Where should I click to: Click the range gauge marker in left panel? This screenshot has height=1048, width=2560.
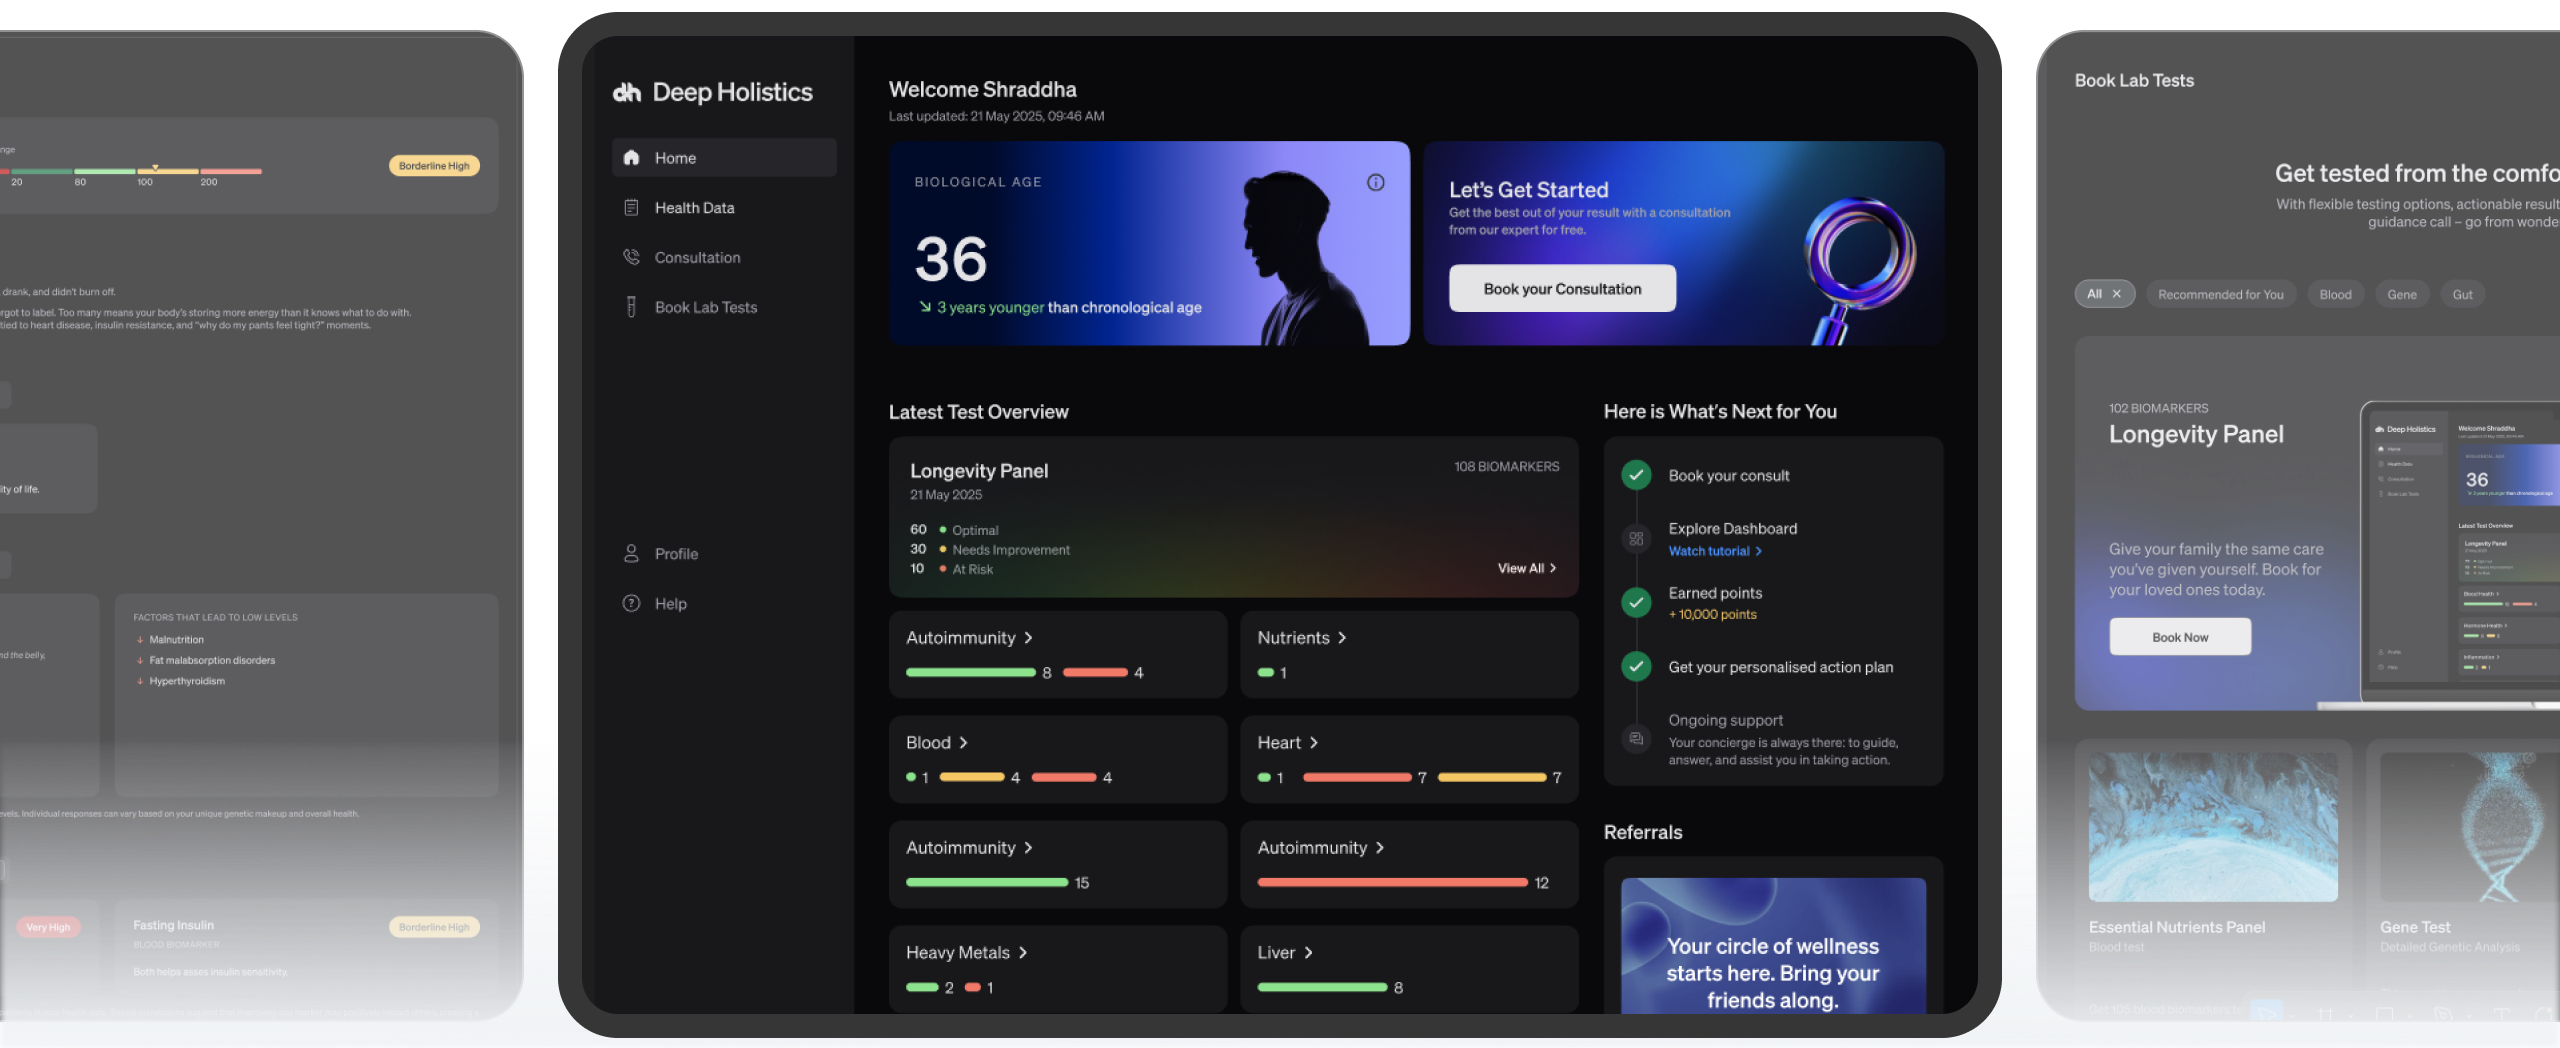click(x=155, y=167)
